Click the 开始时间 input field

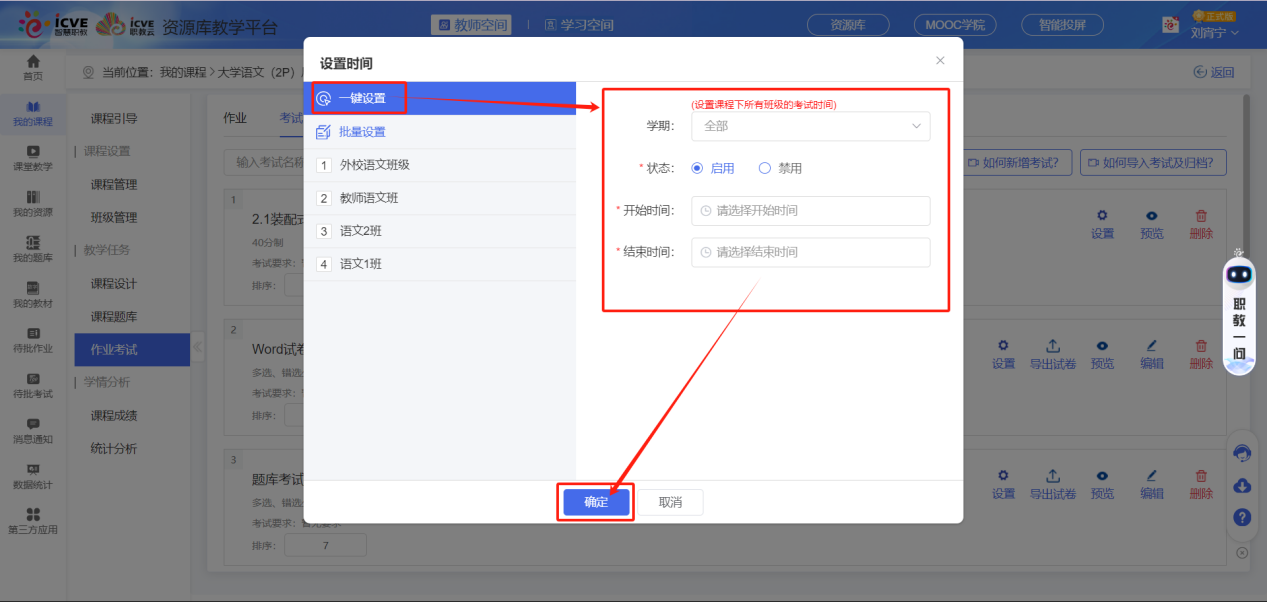[x=810, y=210]
